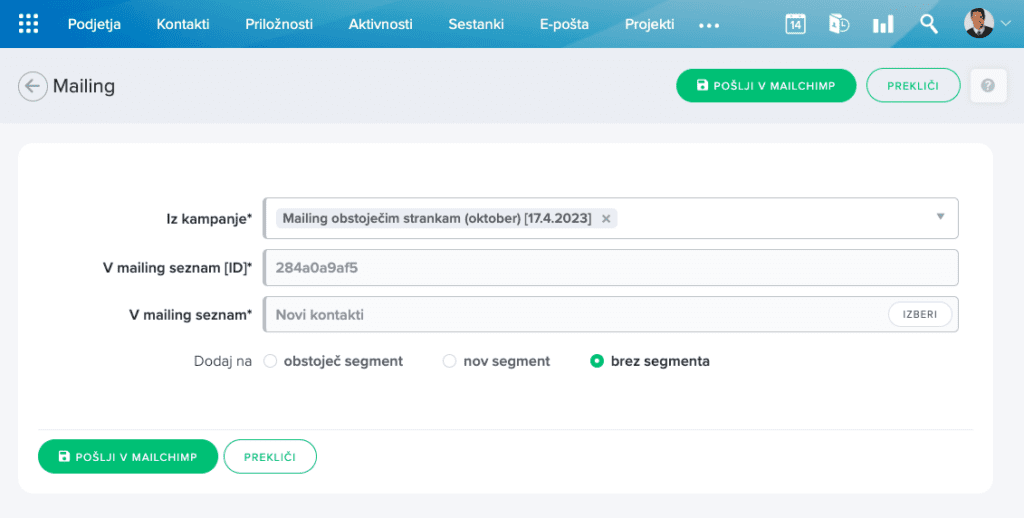Open the Podjetja menu
Screen dimensions: 1024x518
[94, 24]
